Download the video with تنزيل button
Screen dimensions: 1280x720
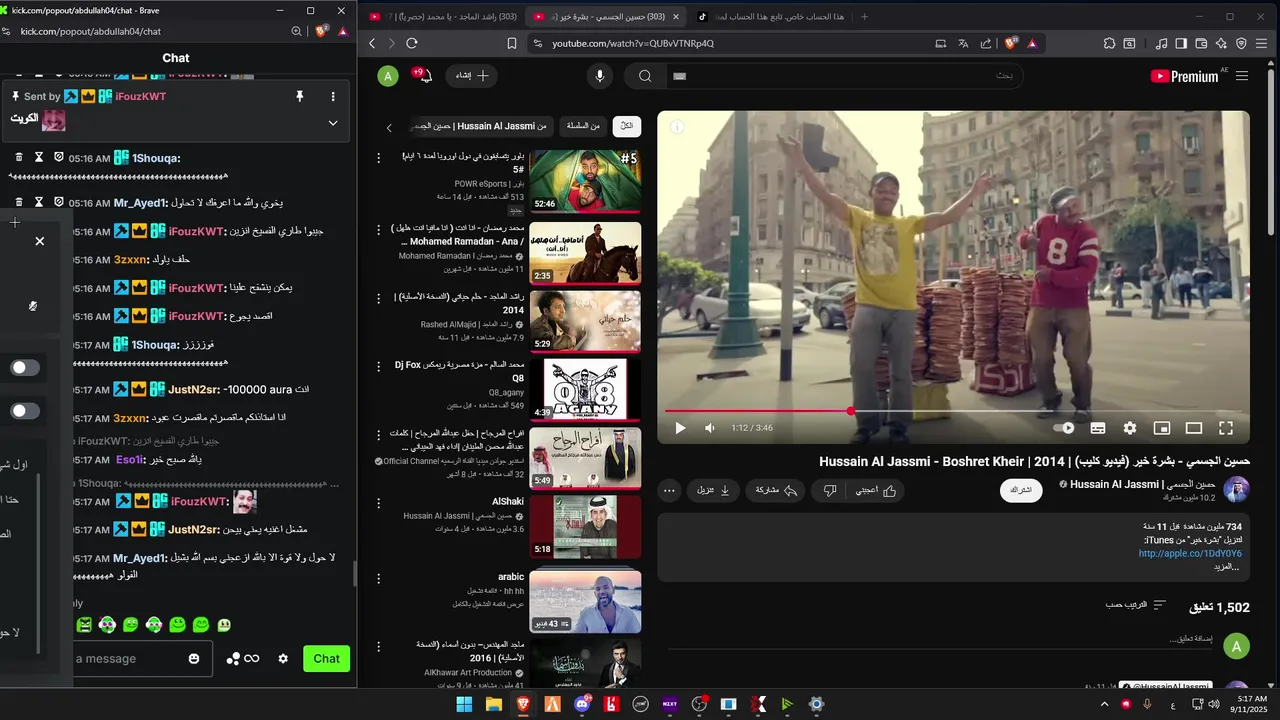click(x=714, y=490)
